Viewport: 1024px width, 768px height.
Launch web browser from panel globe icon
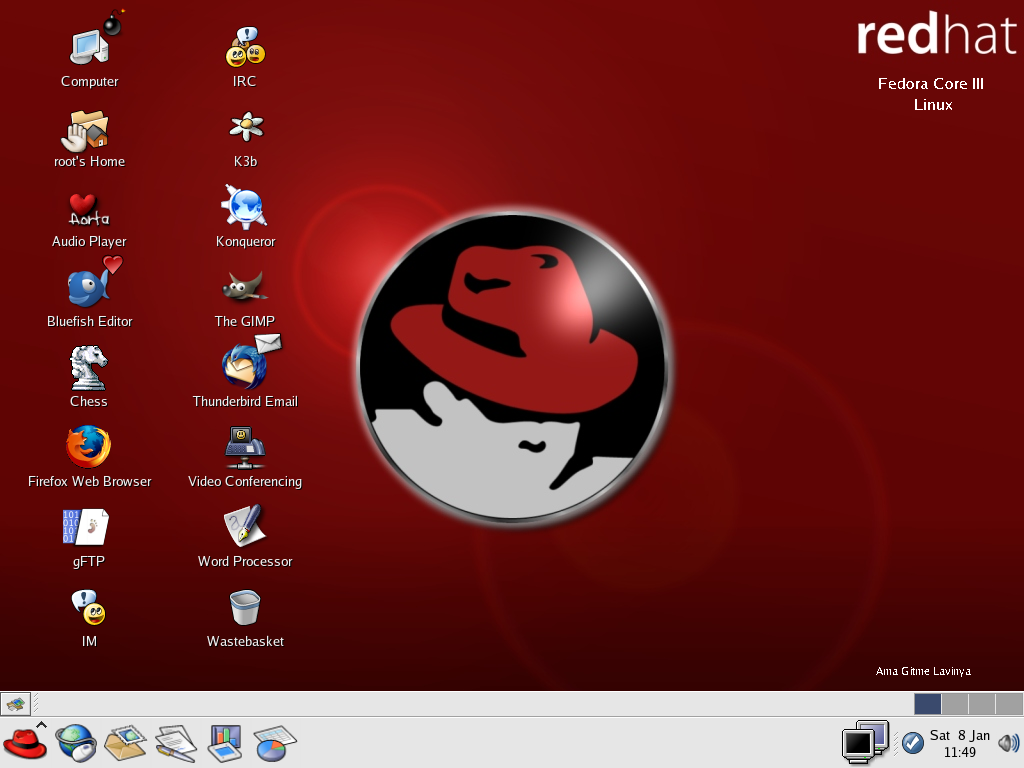point(76,743)
